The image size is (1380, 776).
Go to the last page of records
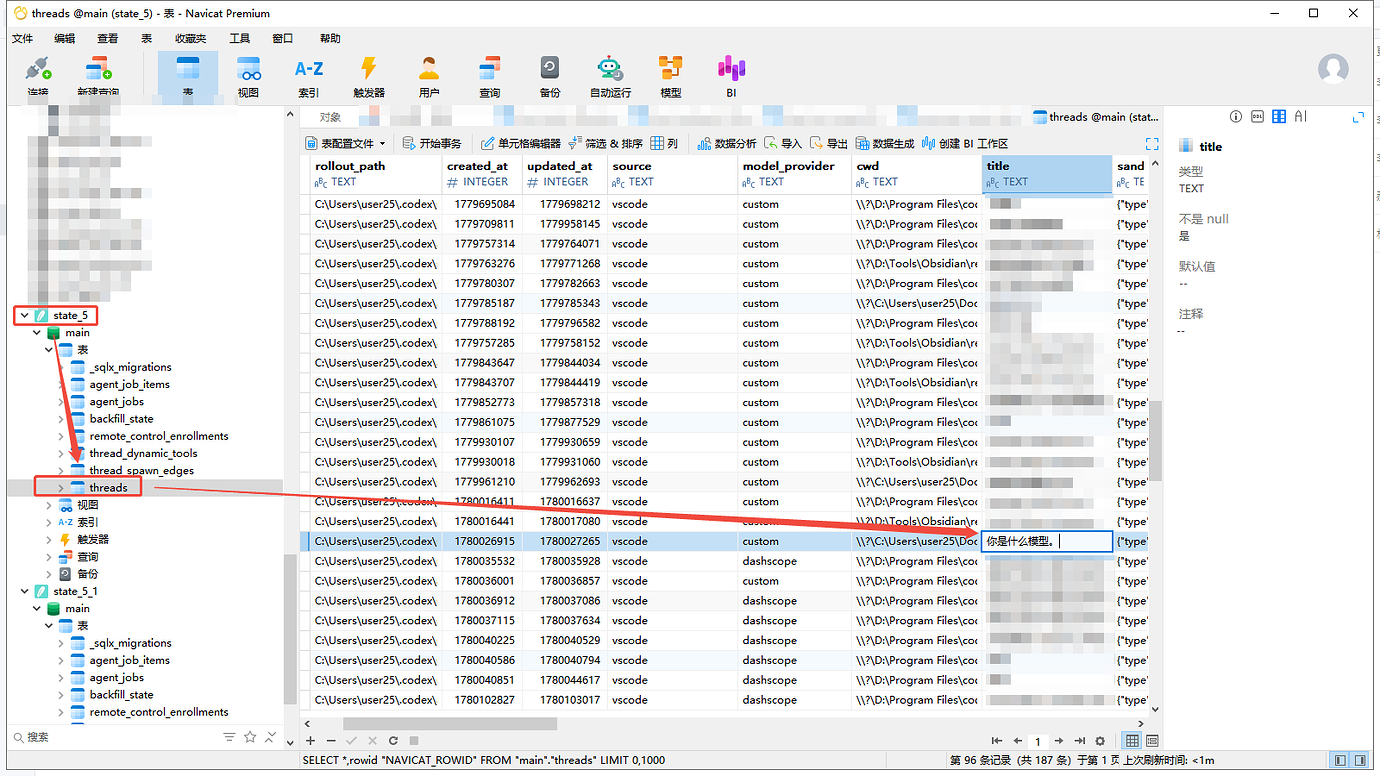coord(1079,741)
